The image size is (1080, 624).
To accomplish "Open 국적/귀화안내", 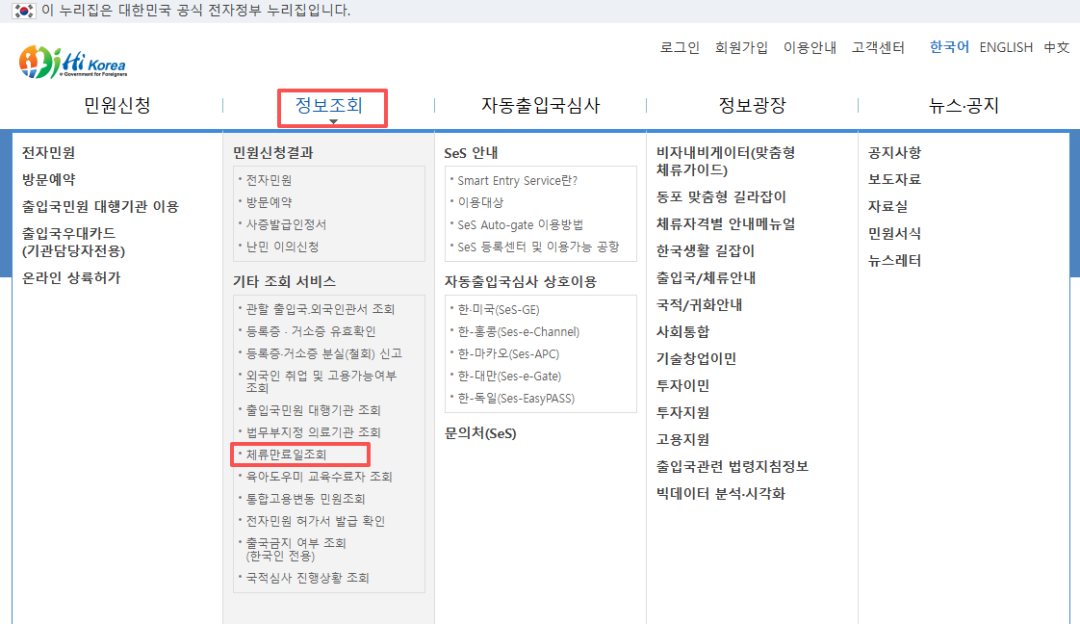I will [698, 304].
